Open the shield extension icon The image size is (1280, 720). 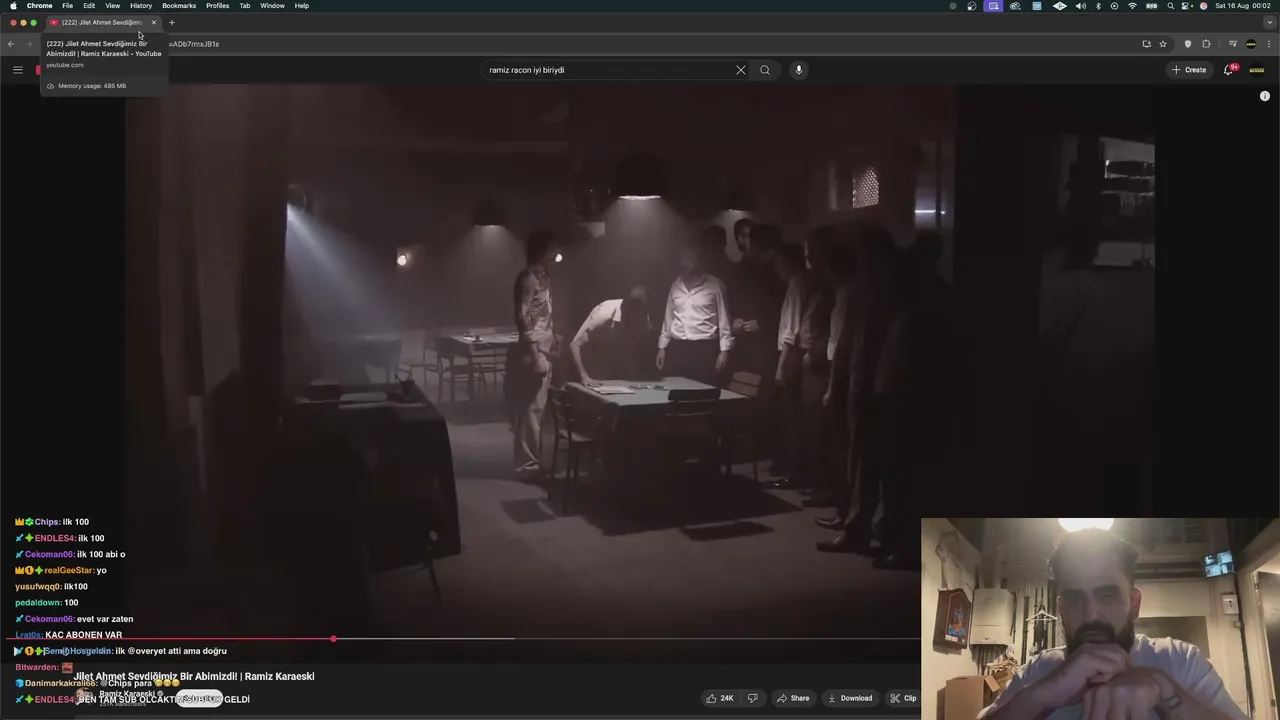[1188, 44]
